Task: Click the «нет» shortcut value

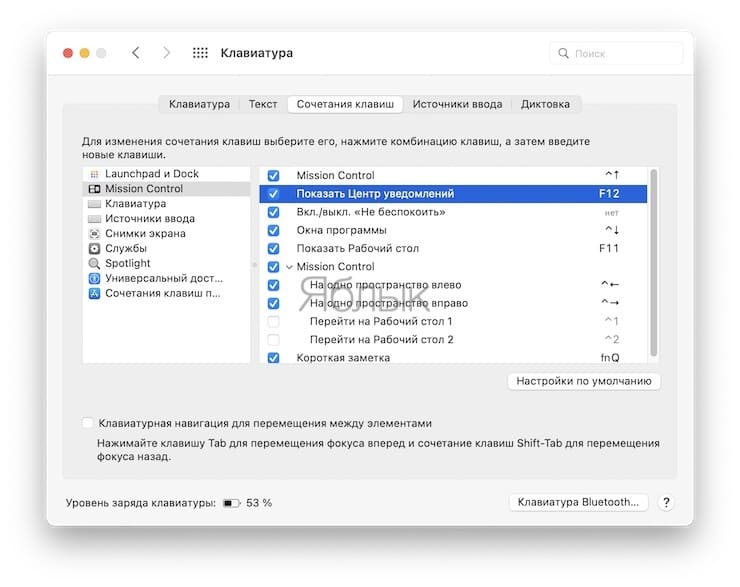Action: (x=611, y=213)
